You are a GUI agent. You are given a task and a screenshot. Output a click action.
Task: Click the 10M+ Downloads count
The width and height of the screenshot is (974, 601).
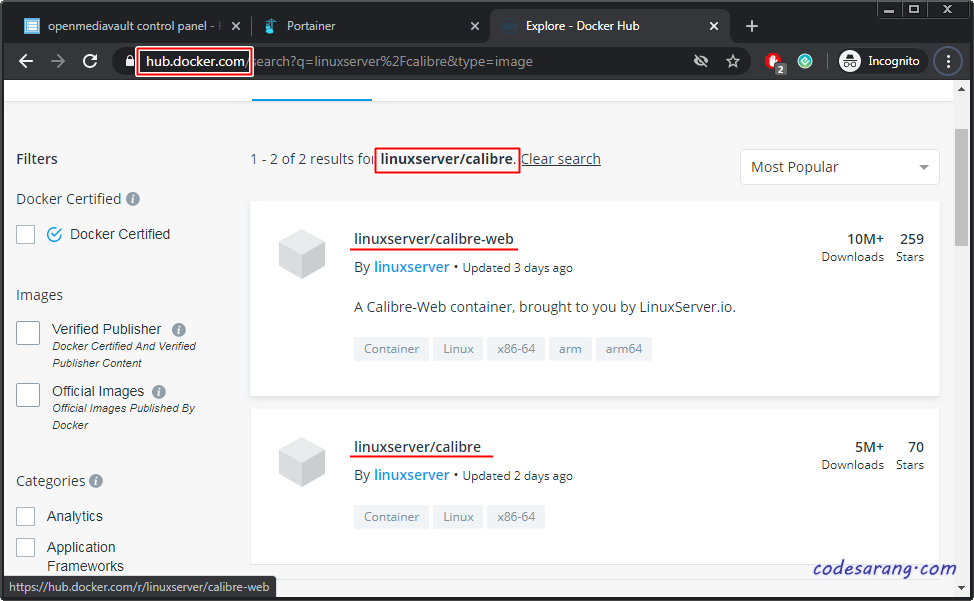point(865,240)
